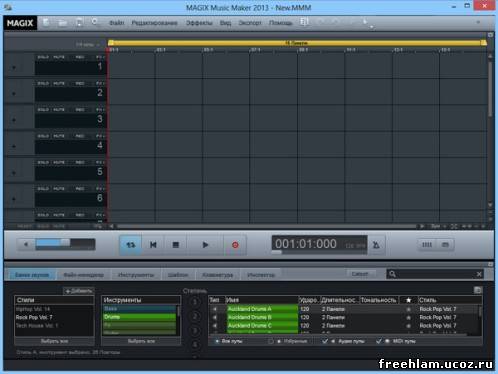Click the Catooh button

(360, 274)
